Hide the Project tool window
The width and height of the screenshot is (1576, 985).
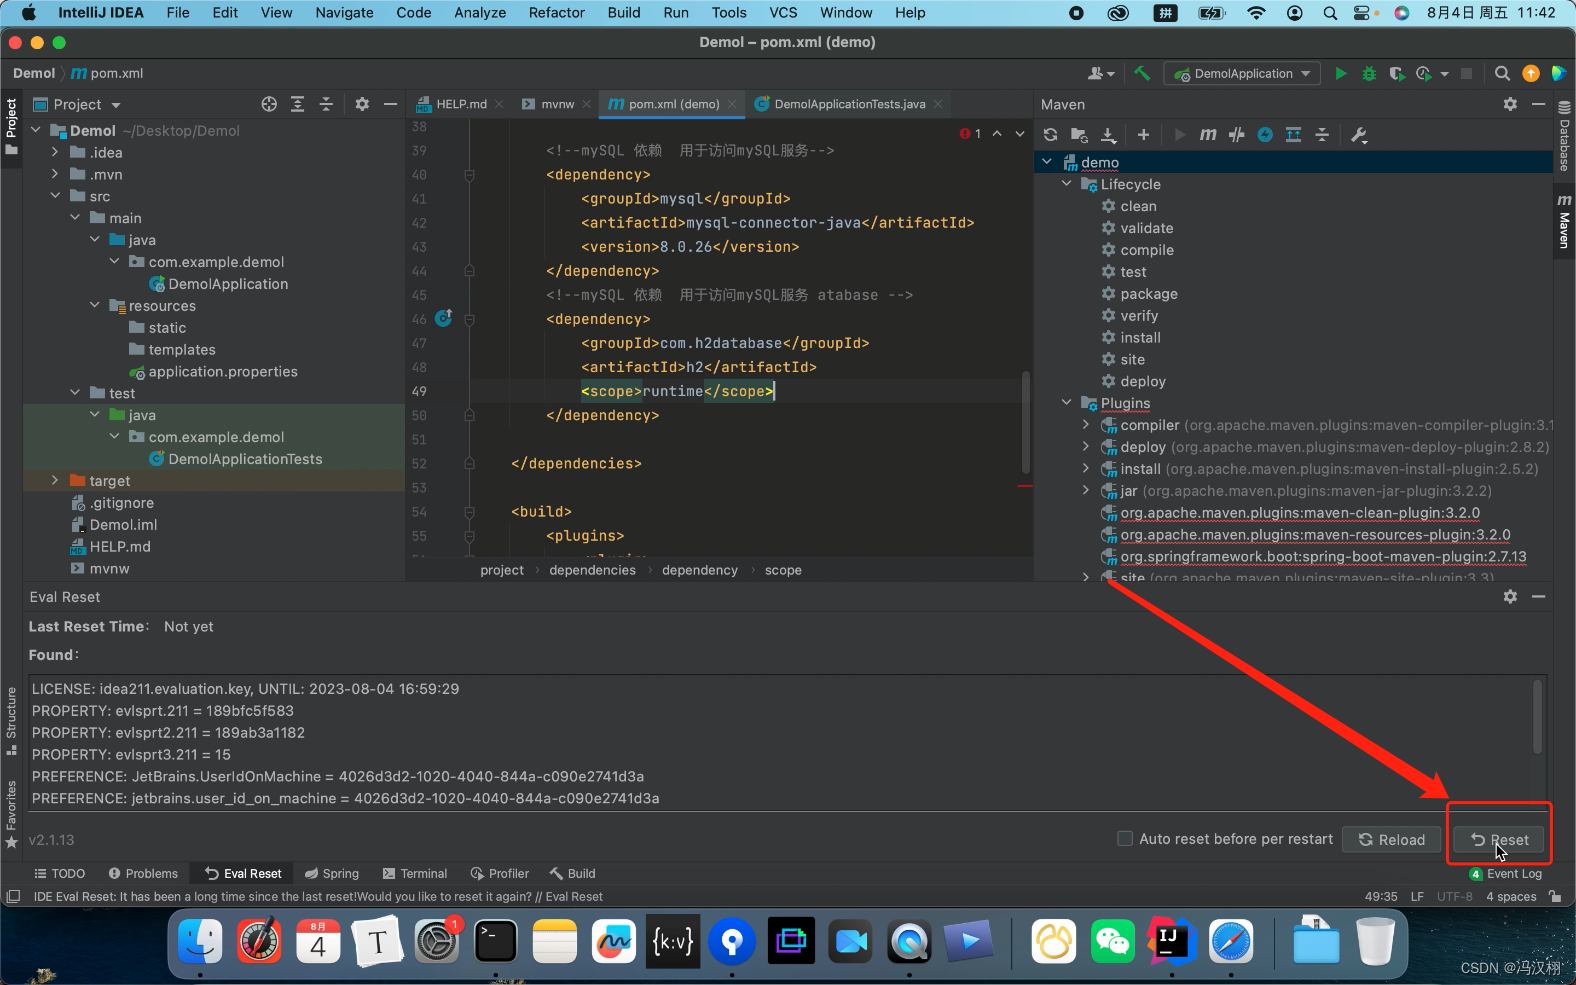pos(390,104)
